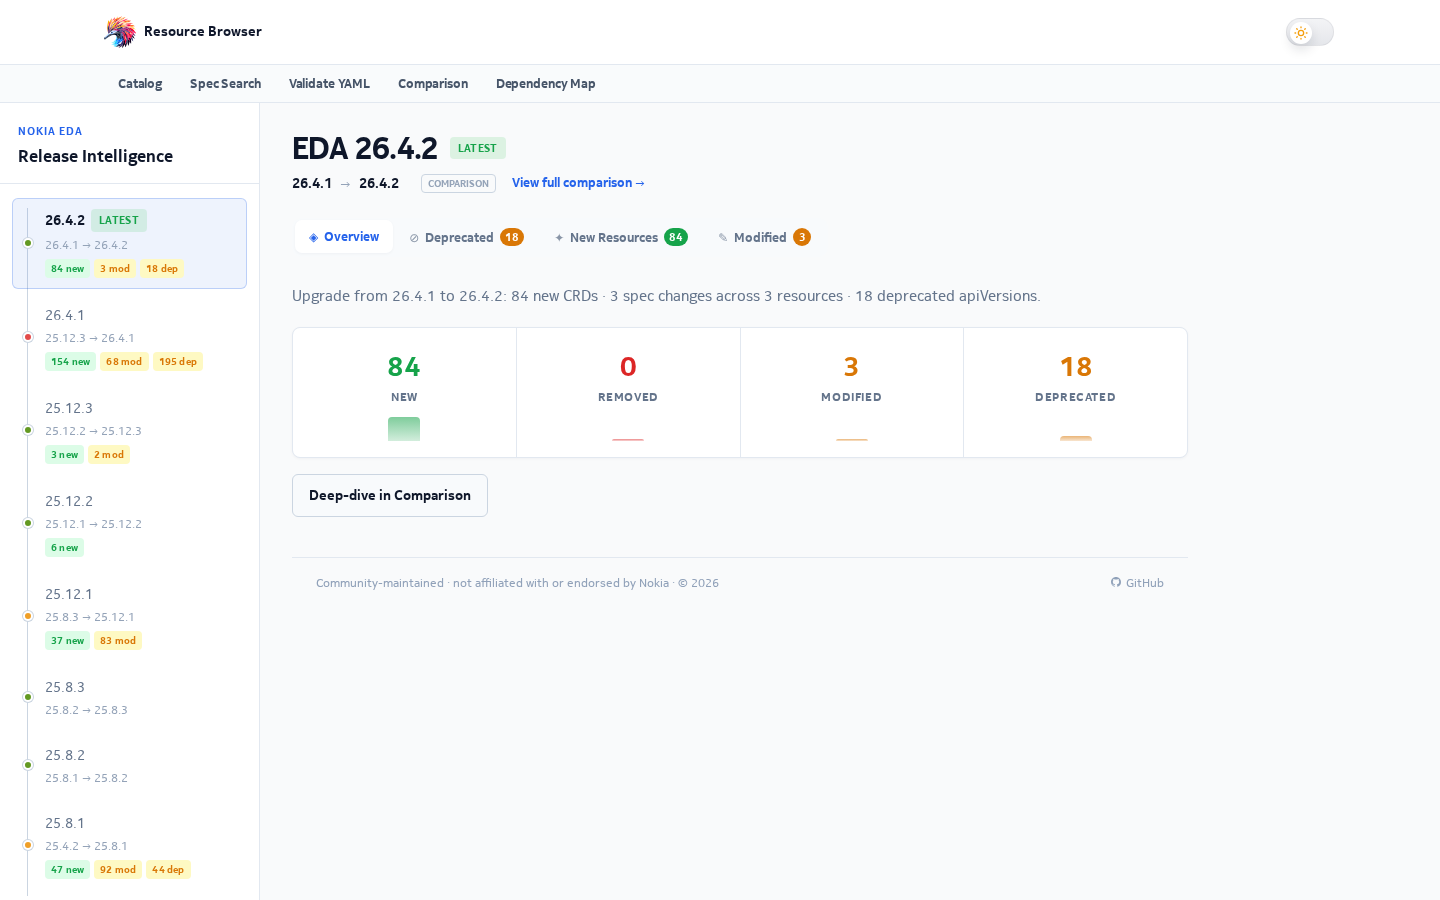Select release 25.8.3 in sidebar
The image size is (1440, 900).
click(x=130, y=698)
